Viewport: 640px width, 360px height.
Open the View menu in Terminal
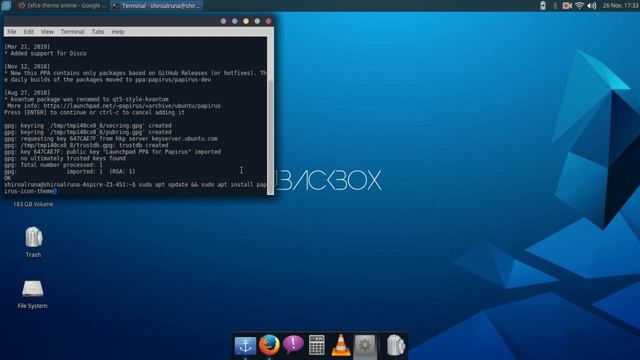click(x=47, y=31)
